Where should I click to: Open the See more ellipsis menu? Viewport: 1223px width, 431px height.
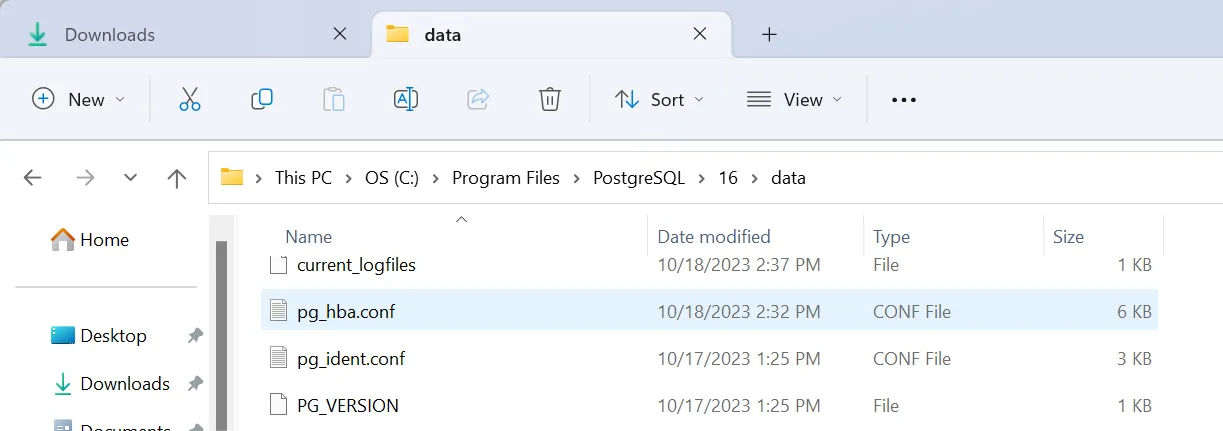tap(903, 99)
